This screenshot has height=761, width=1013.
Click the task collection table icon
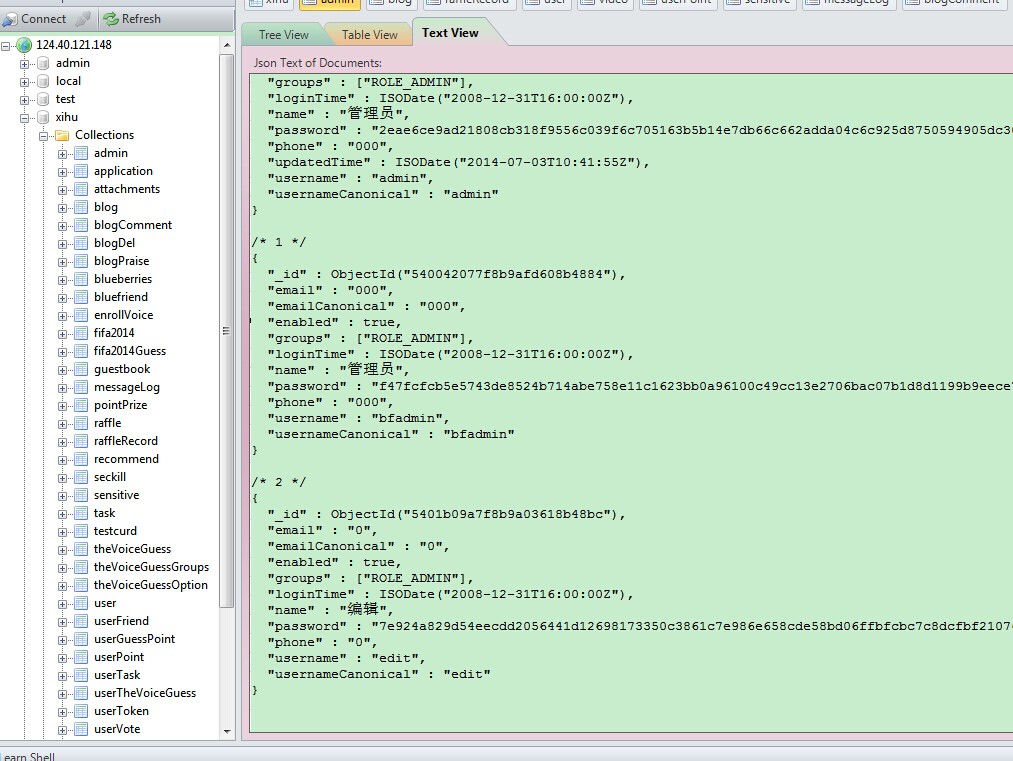pyautogui.click(x=81, y=514)
